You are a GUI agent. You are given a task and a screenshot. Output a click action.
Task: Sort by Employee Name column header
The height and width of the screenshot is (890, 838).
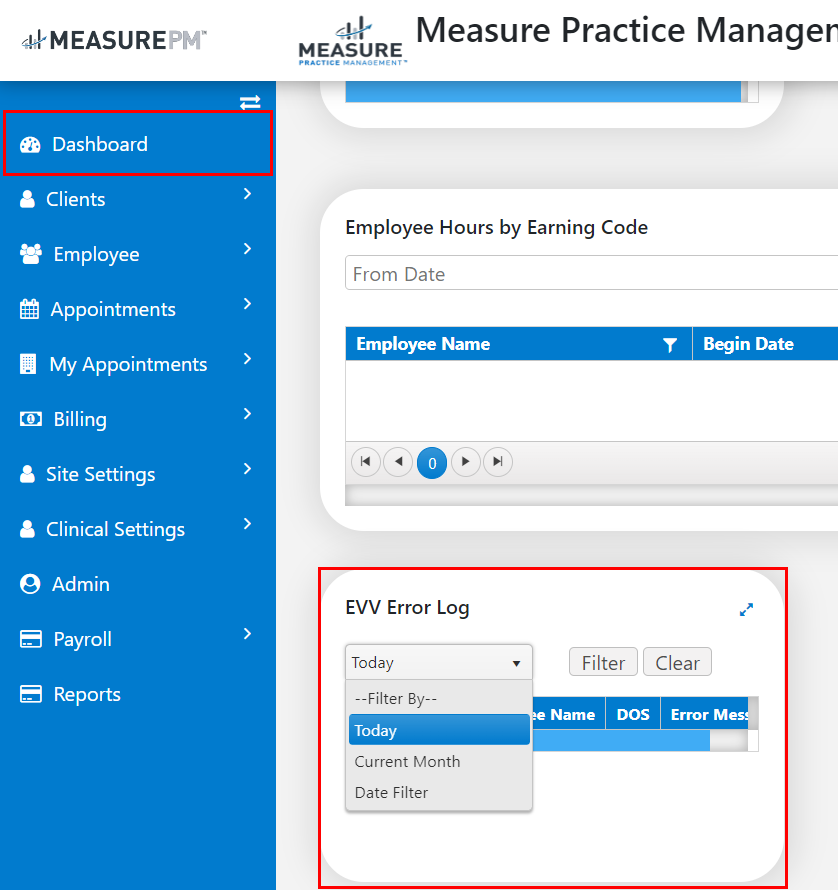pyautogui.click(x=423, y=344)
